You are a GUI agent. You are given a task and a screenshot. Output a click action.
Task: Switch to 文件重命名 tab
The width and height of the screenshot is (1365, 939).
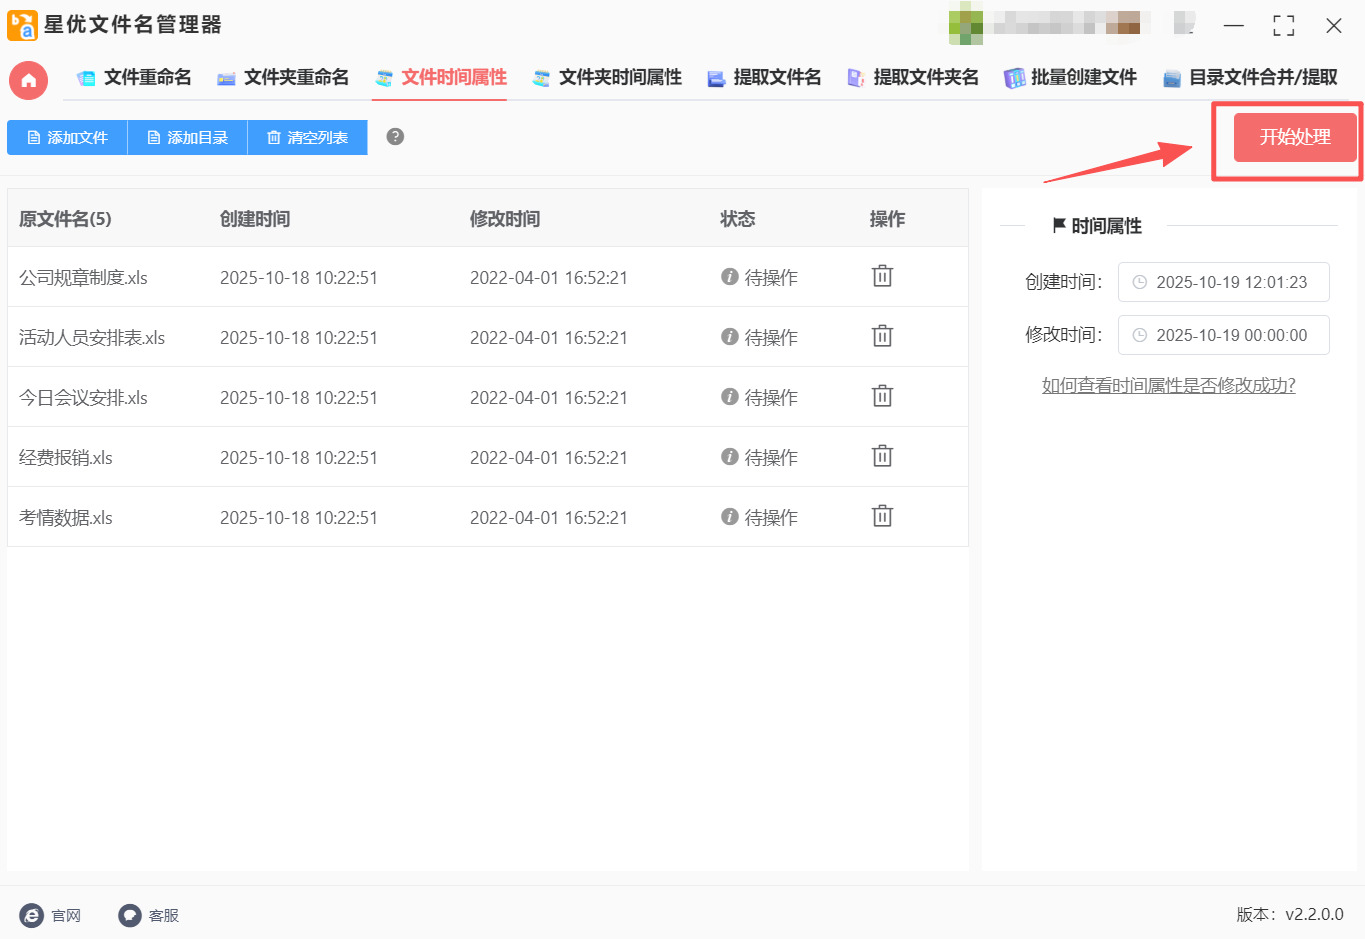point(135,77)
